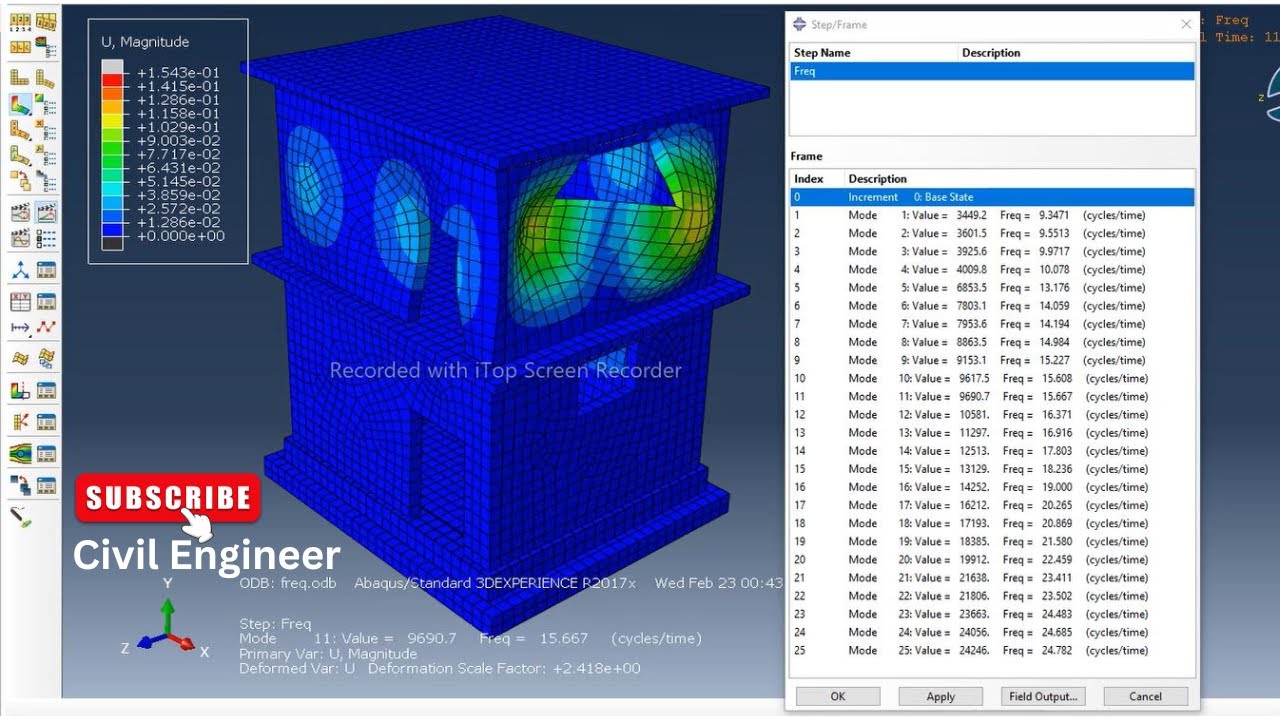Viewport: 1280px width, 720px height.
Task: Open Superimpose Options tool in toolbox
Action: point(46,20)
